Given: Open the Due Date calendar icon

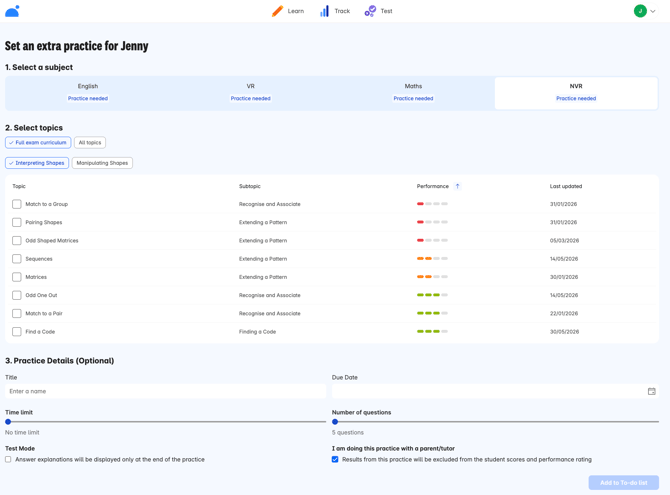Looking at the screenshot, I should (651, 391).
